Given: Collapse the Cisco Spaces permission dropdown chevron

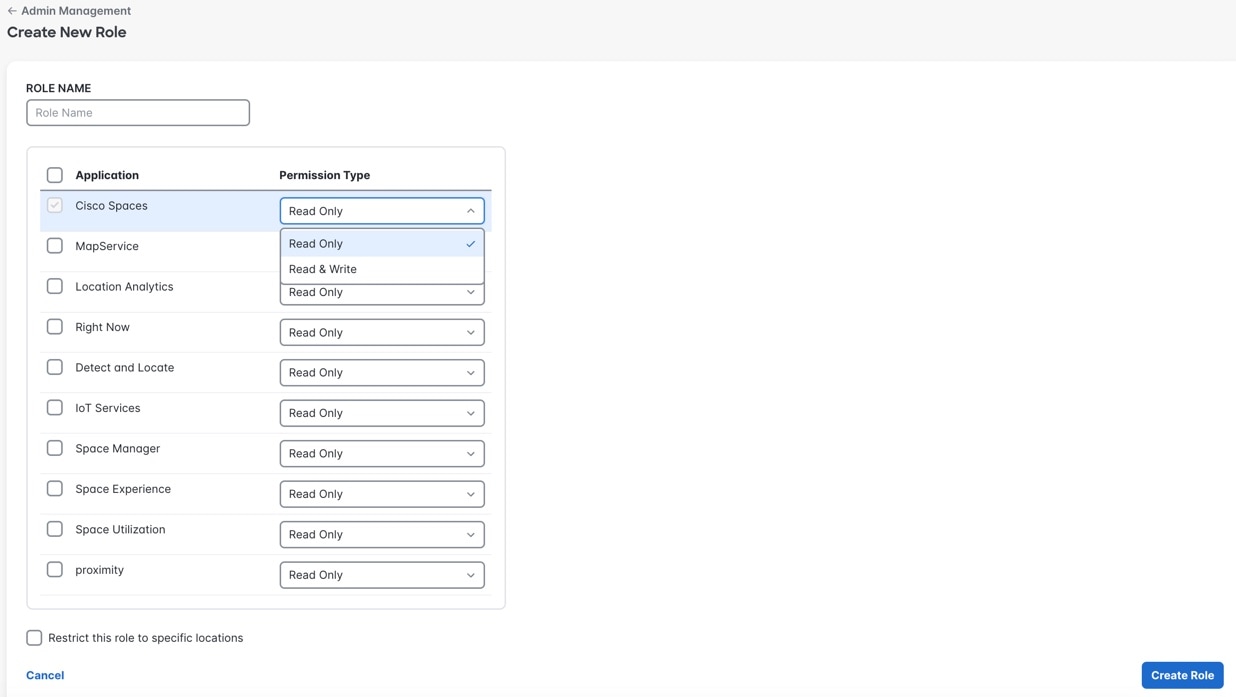Looking at the screenshot, I should coord(470,211).
